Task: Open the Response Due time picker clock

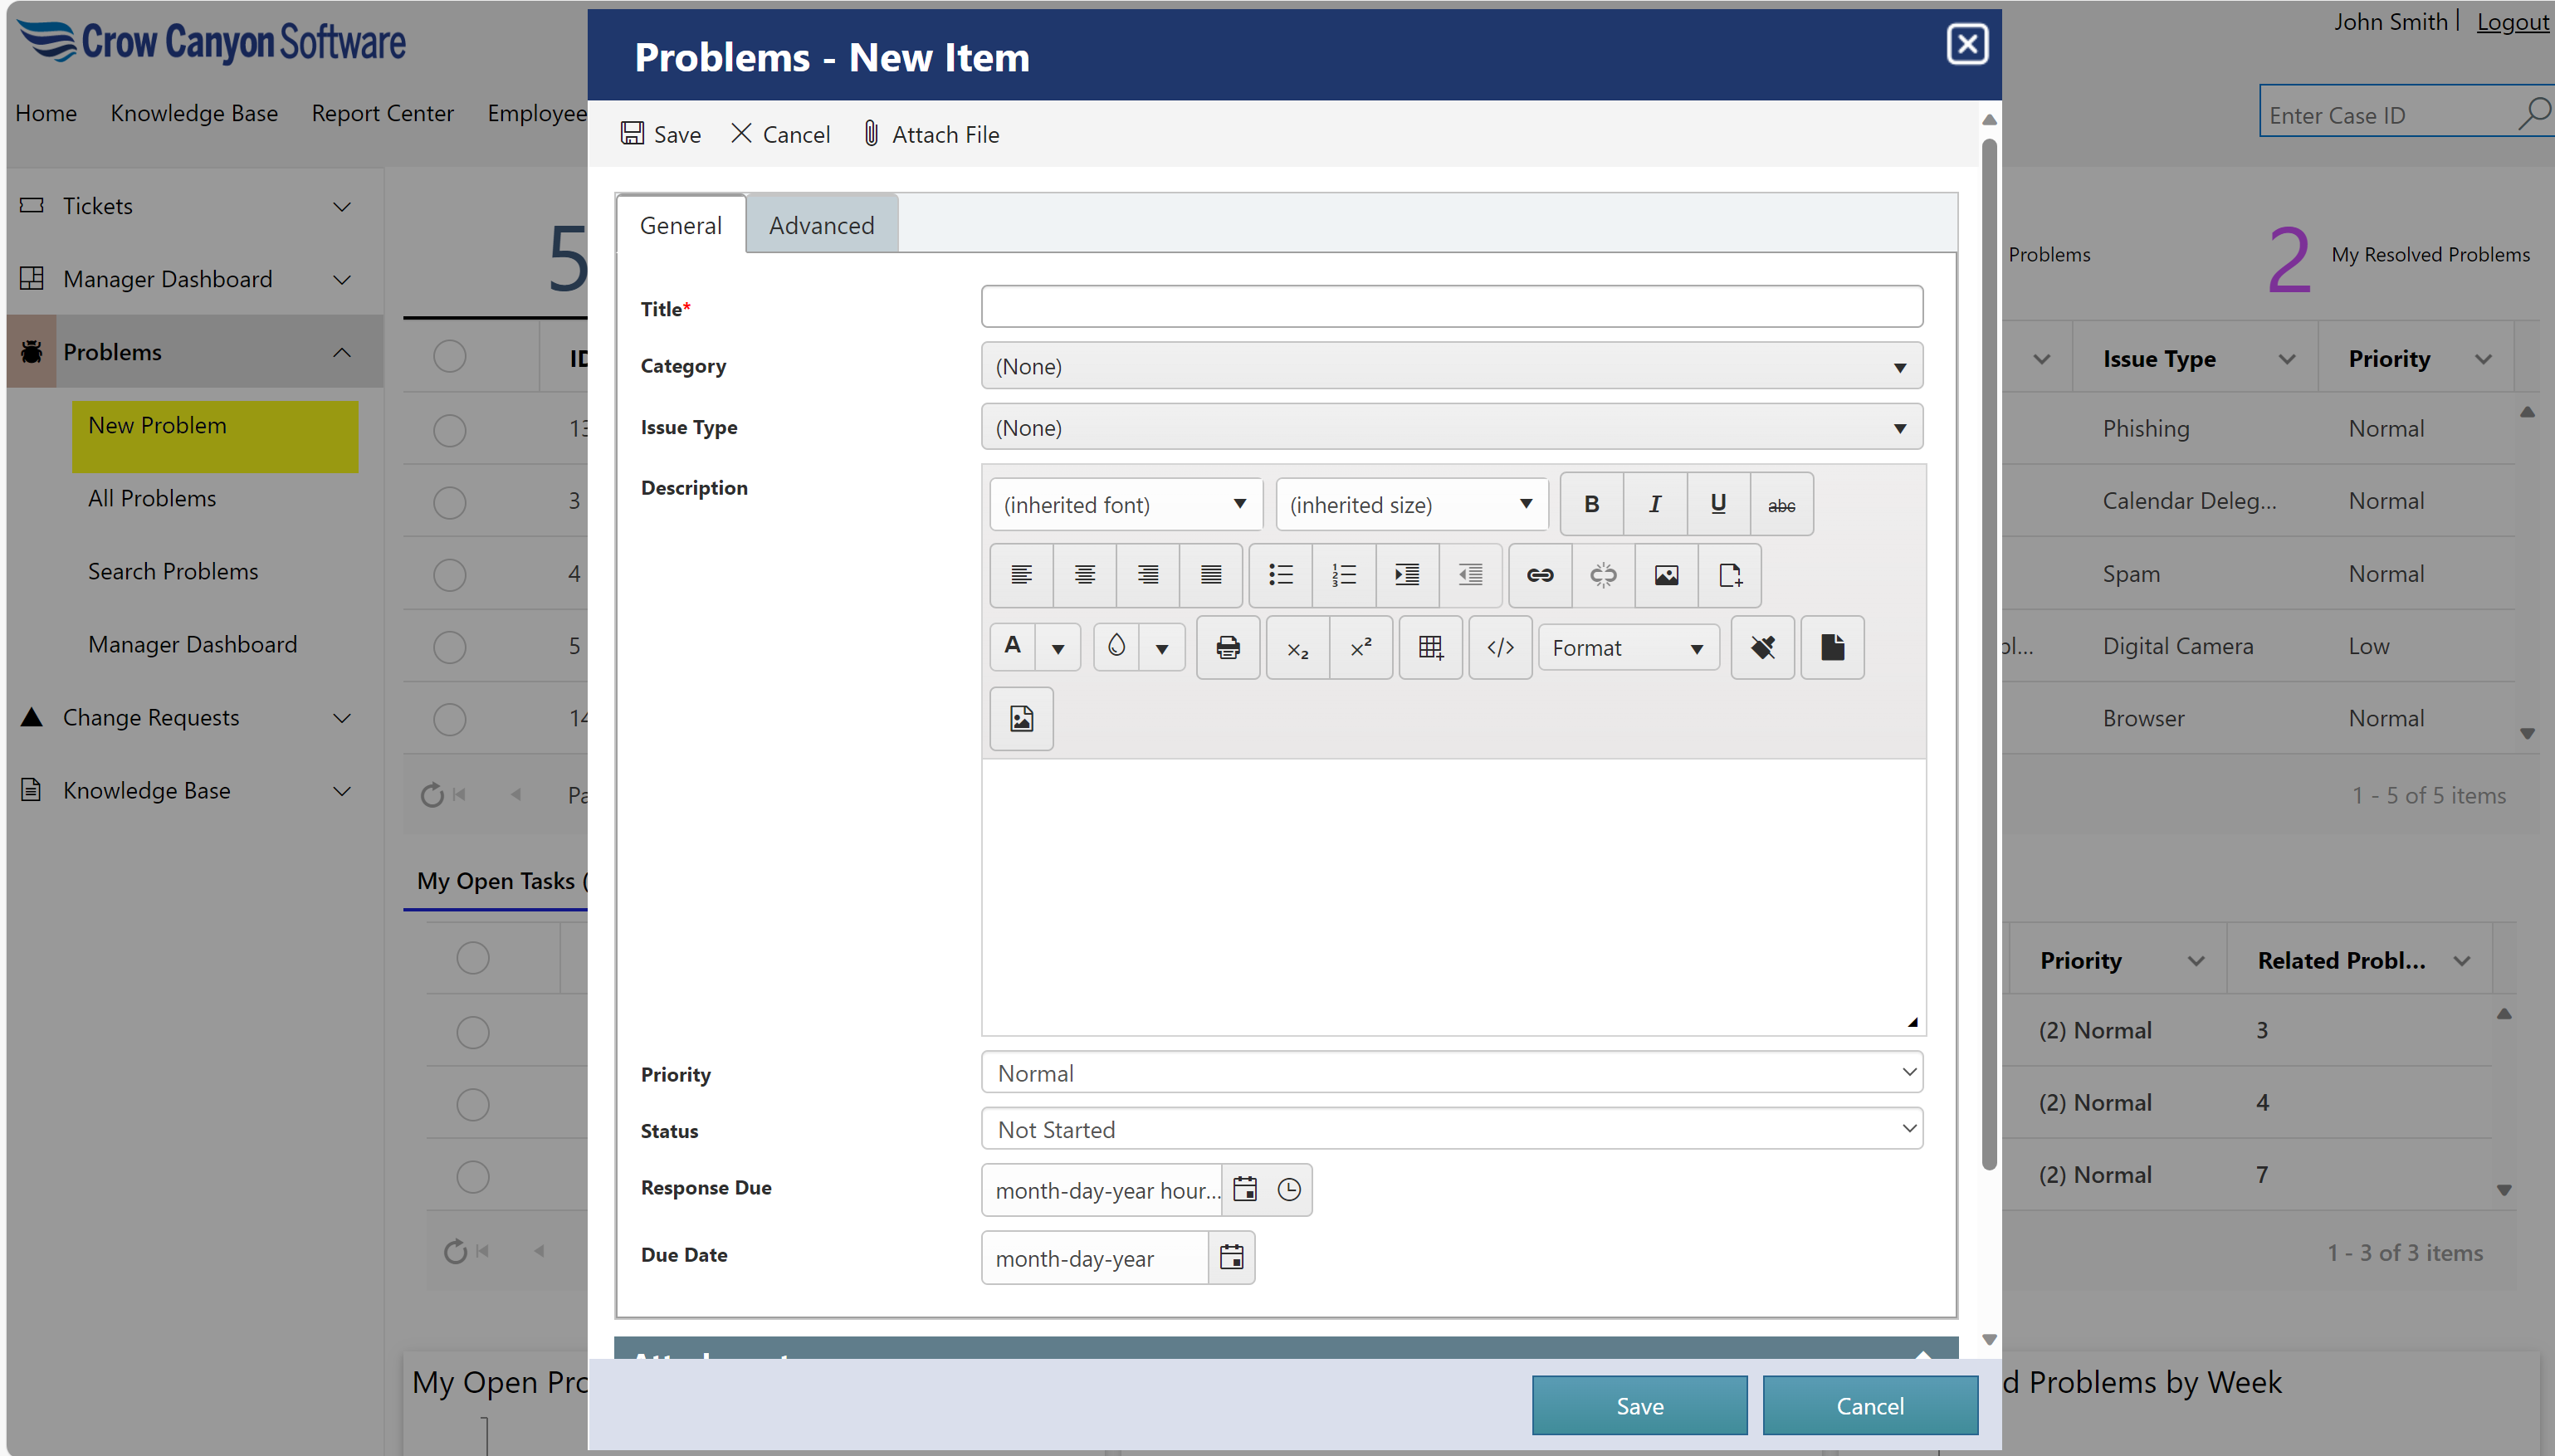Action: [1289, 1190]
